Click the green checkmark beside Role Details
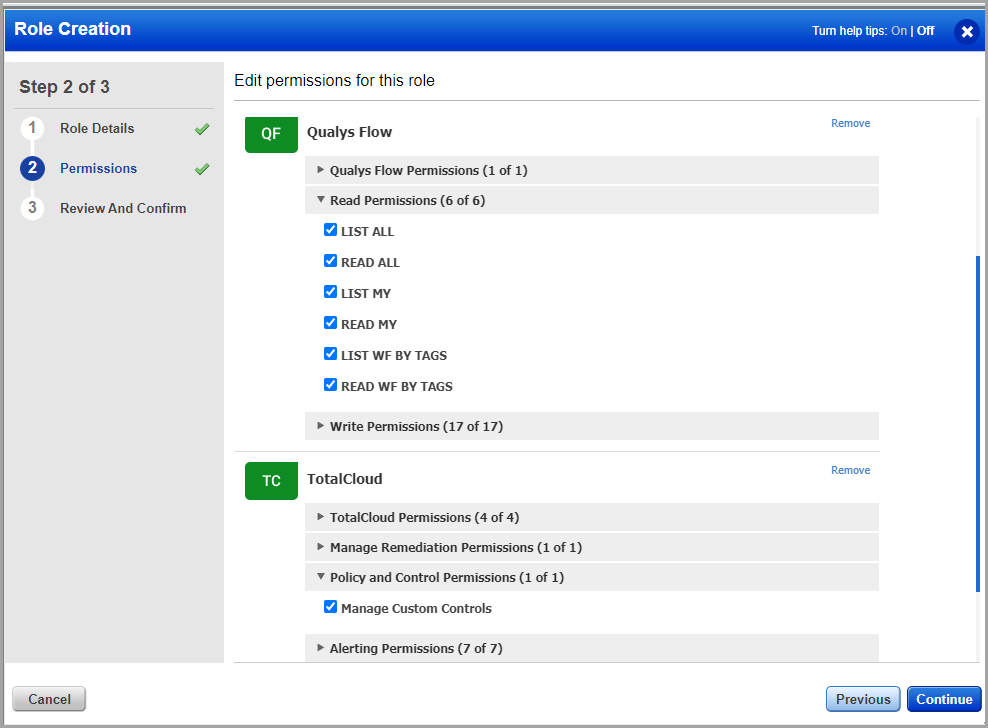The image size is (988, 728). point(202,129)
